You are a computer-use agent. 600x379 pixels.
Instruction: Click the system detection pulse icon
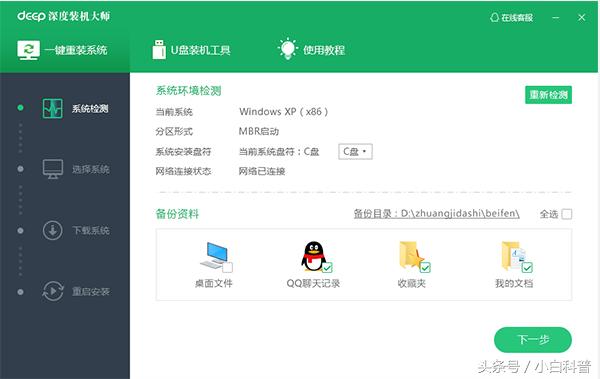pos(52,108)
